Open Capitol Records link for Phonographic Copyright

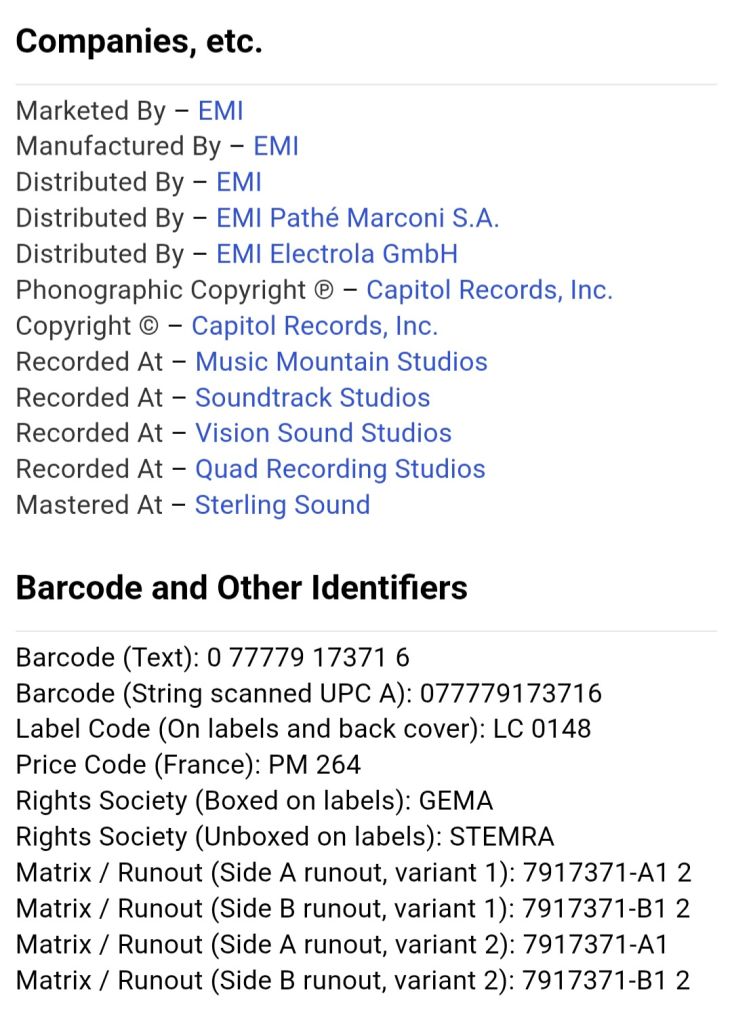point(489,289)
